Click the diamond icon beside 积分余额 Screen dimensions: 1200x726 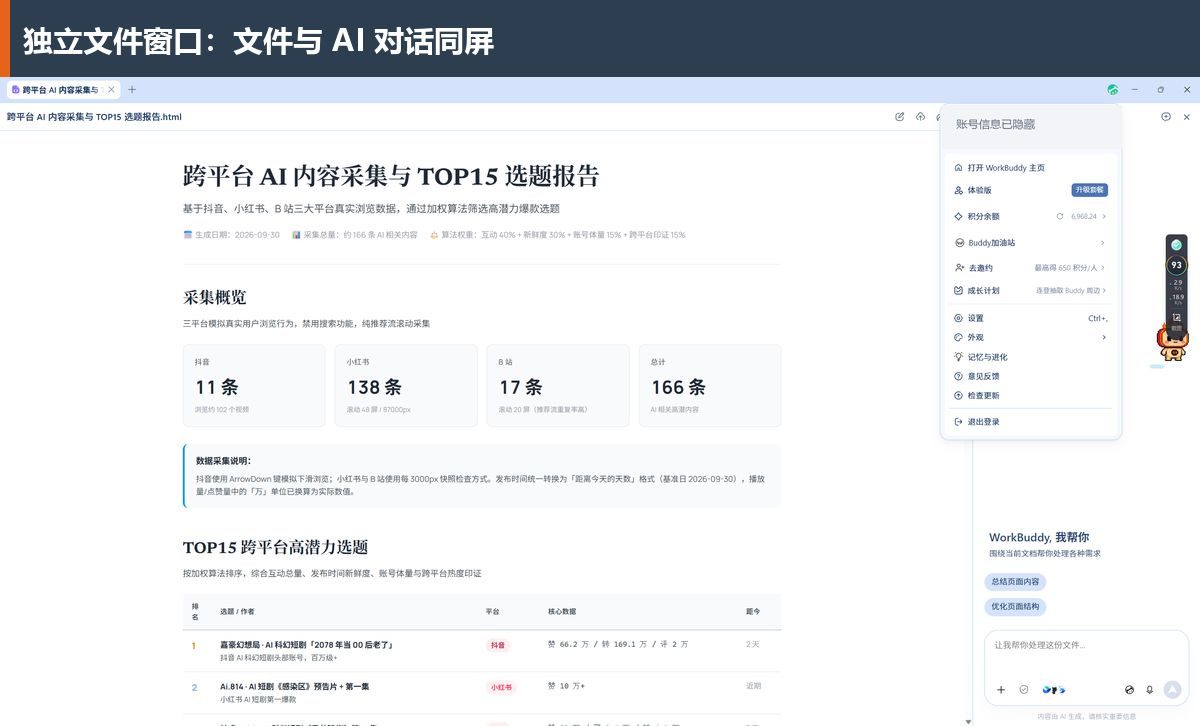(959, 216)
